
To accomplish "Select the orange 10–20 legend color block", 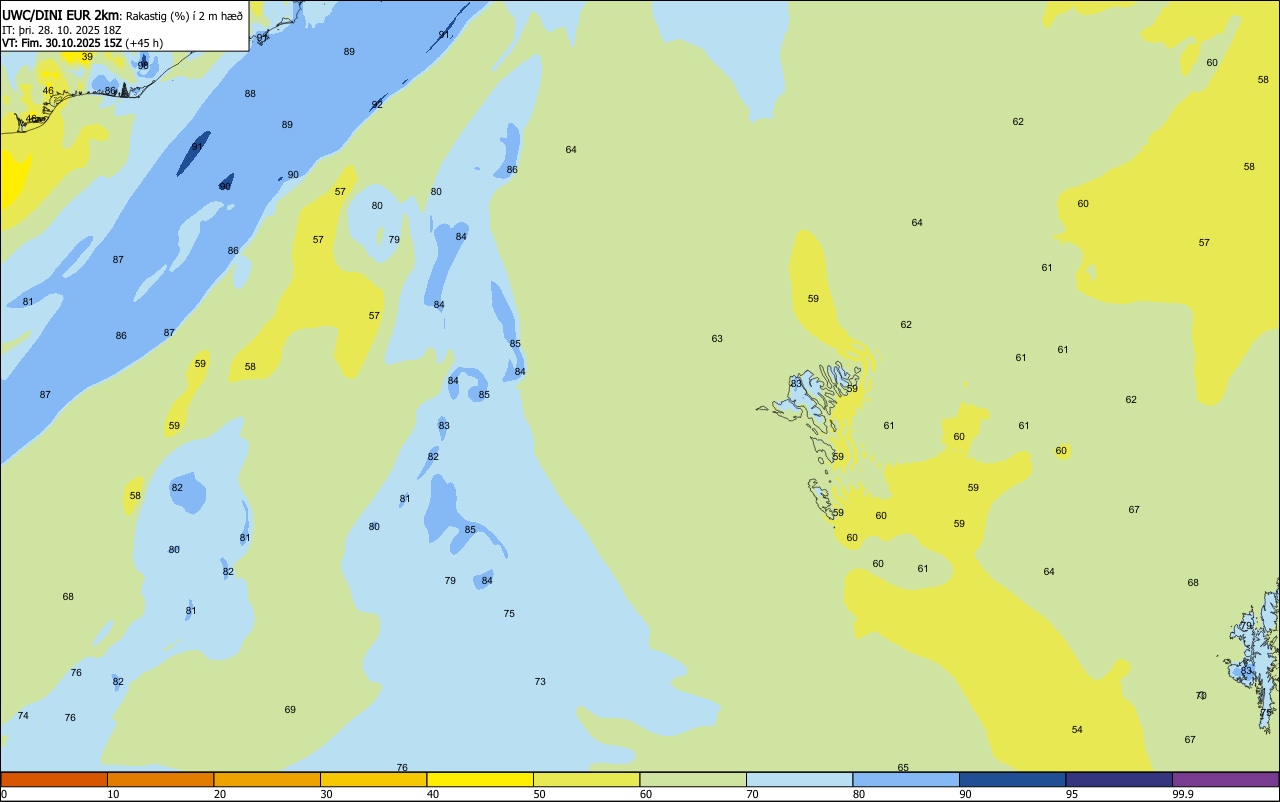I will pyautogui.click(x=160, y=779).
